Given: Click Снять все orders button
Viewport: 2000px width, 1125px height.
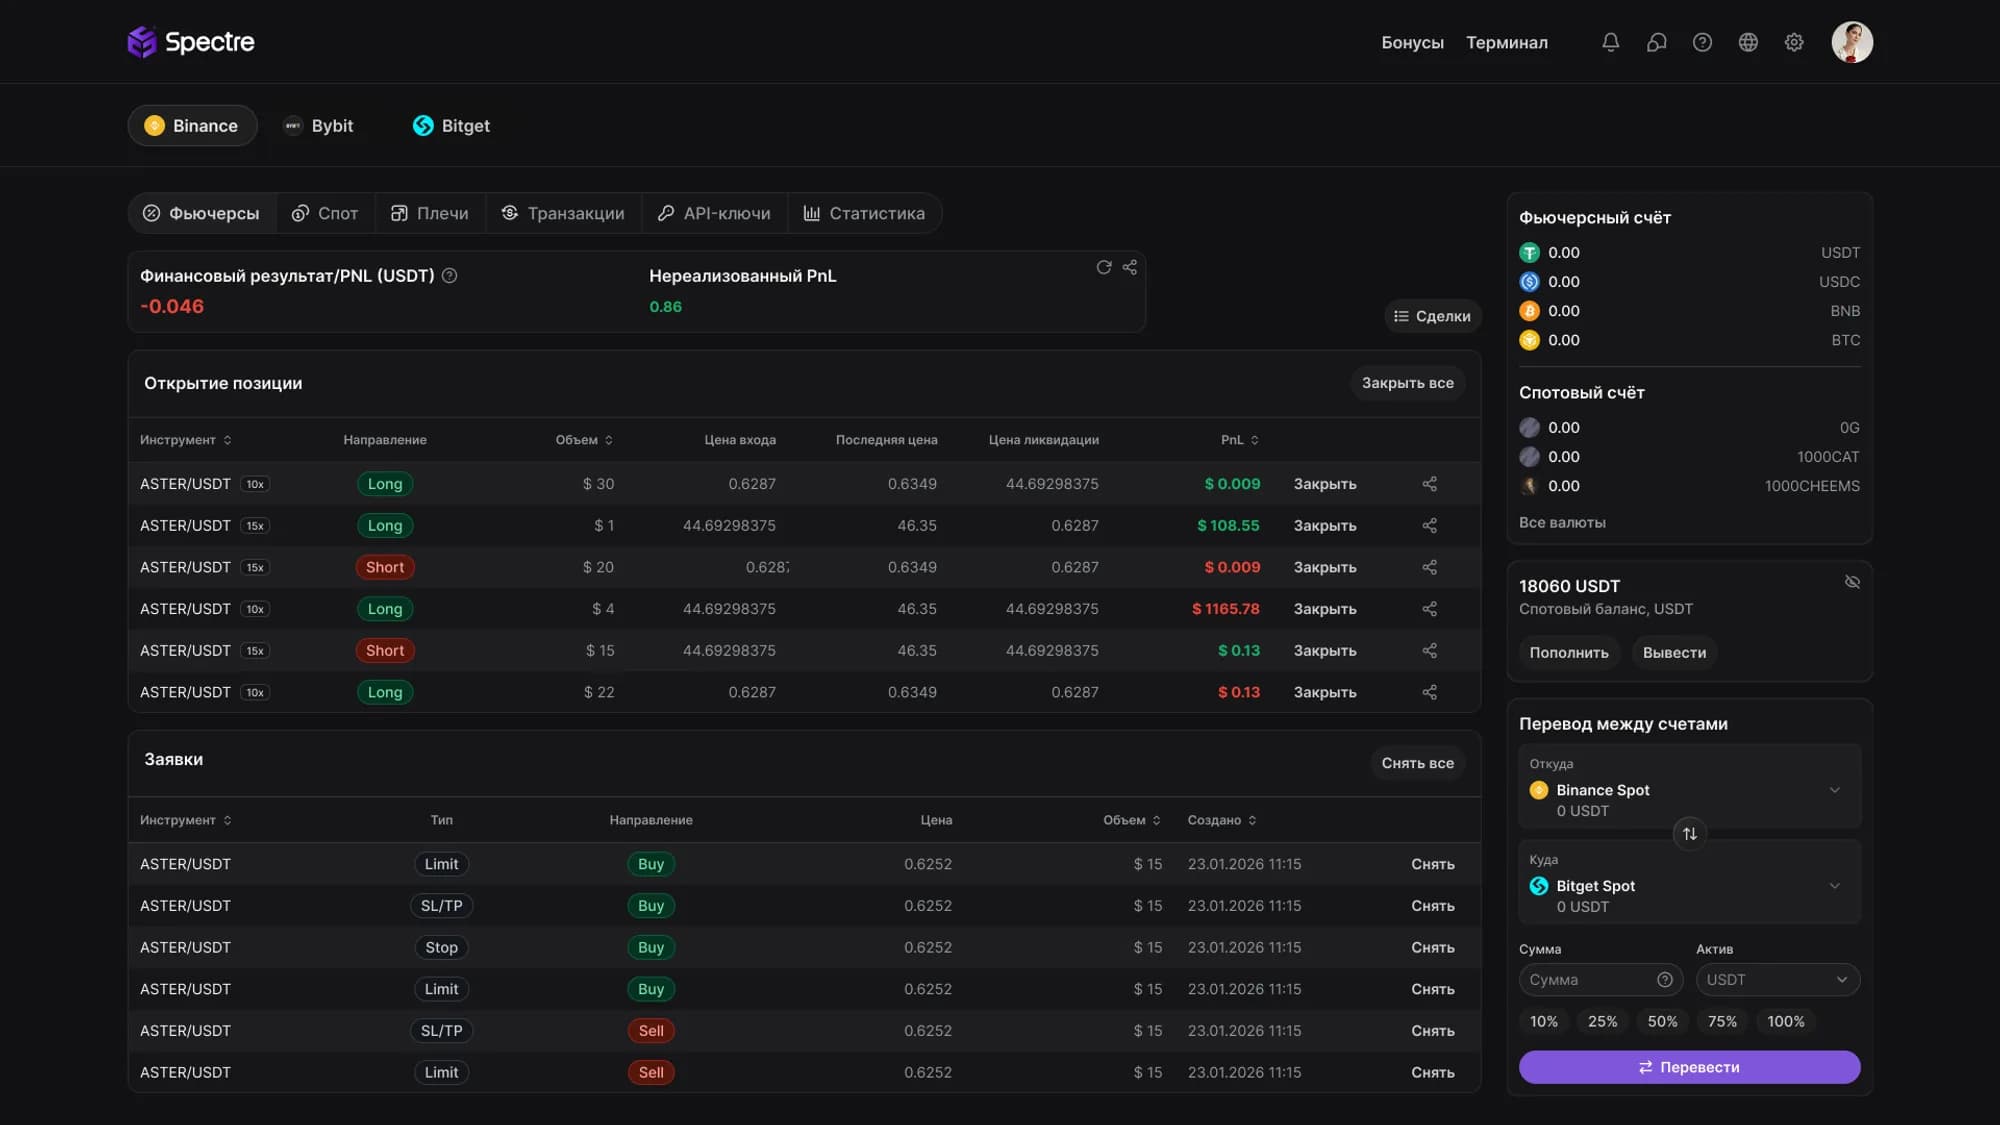Looking at the screenshot, I should (x=1417, y=763).
